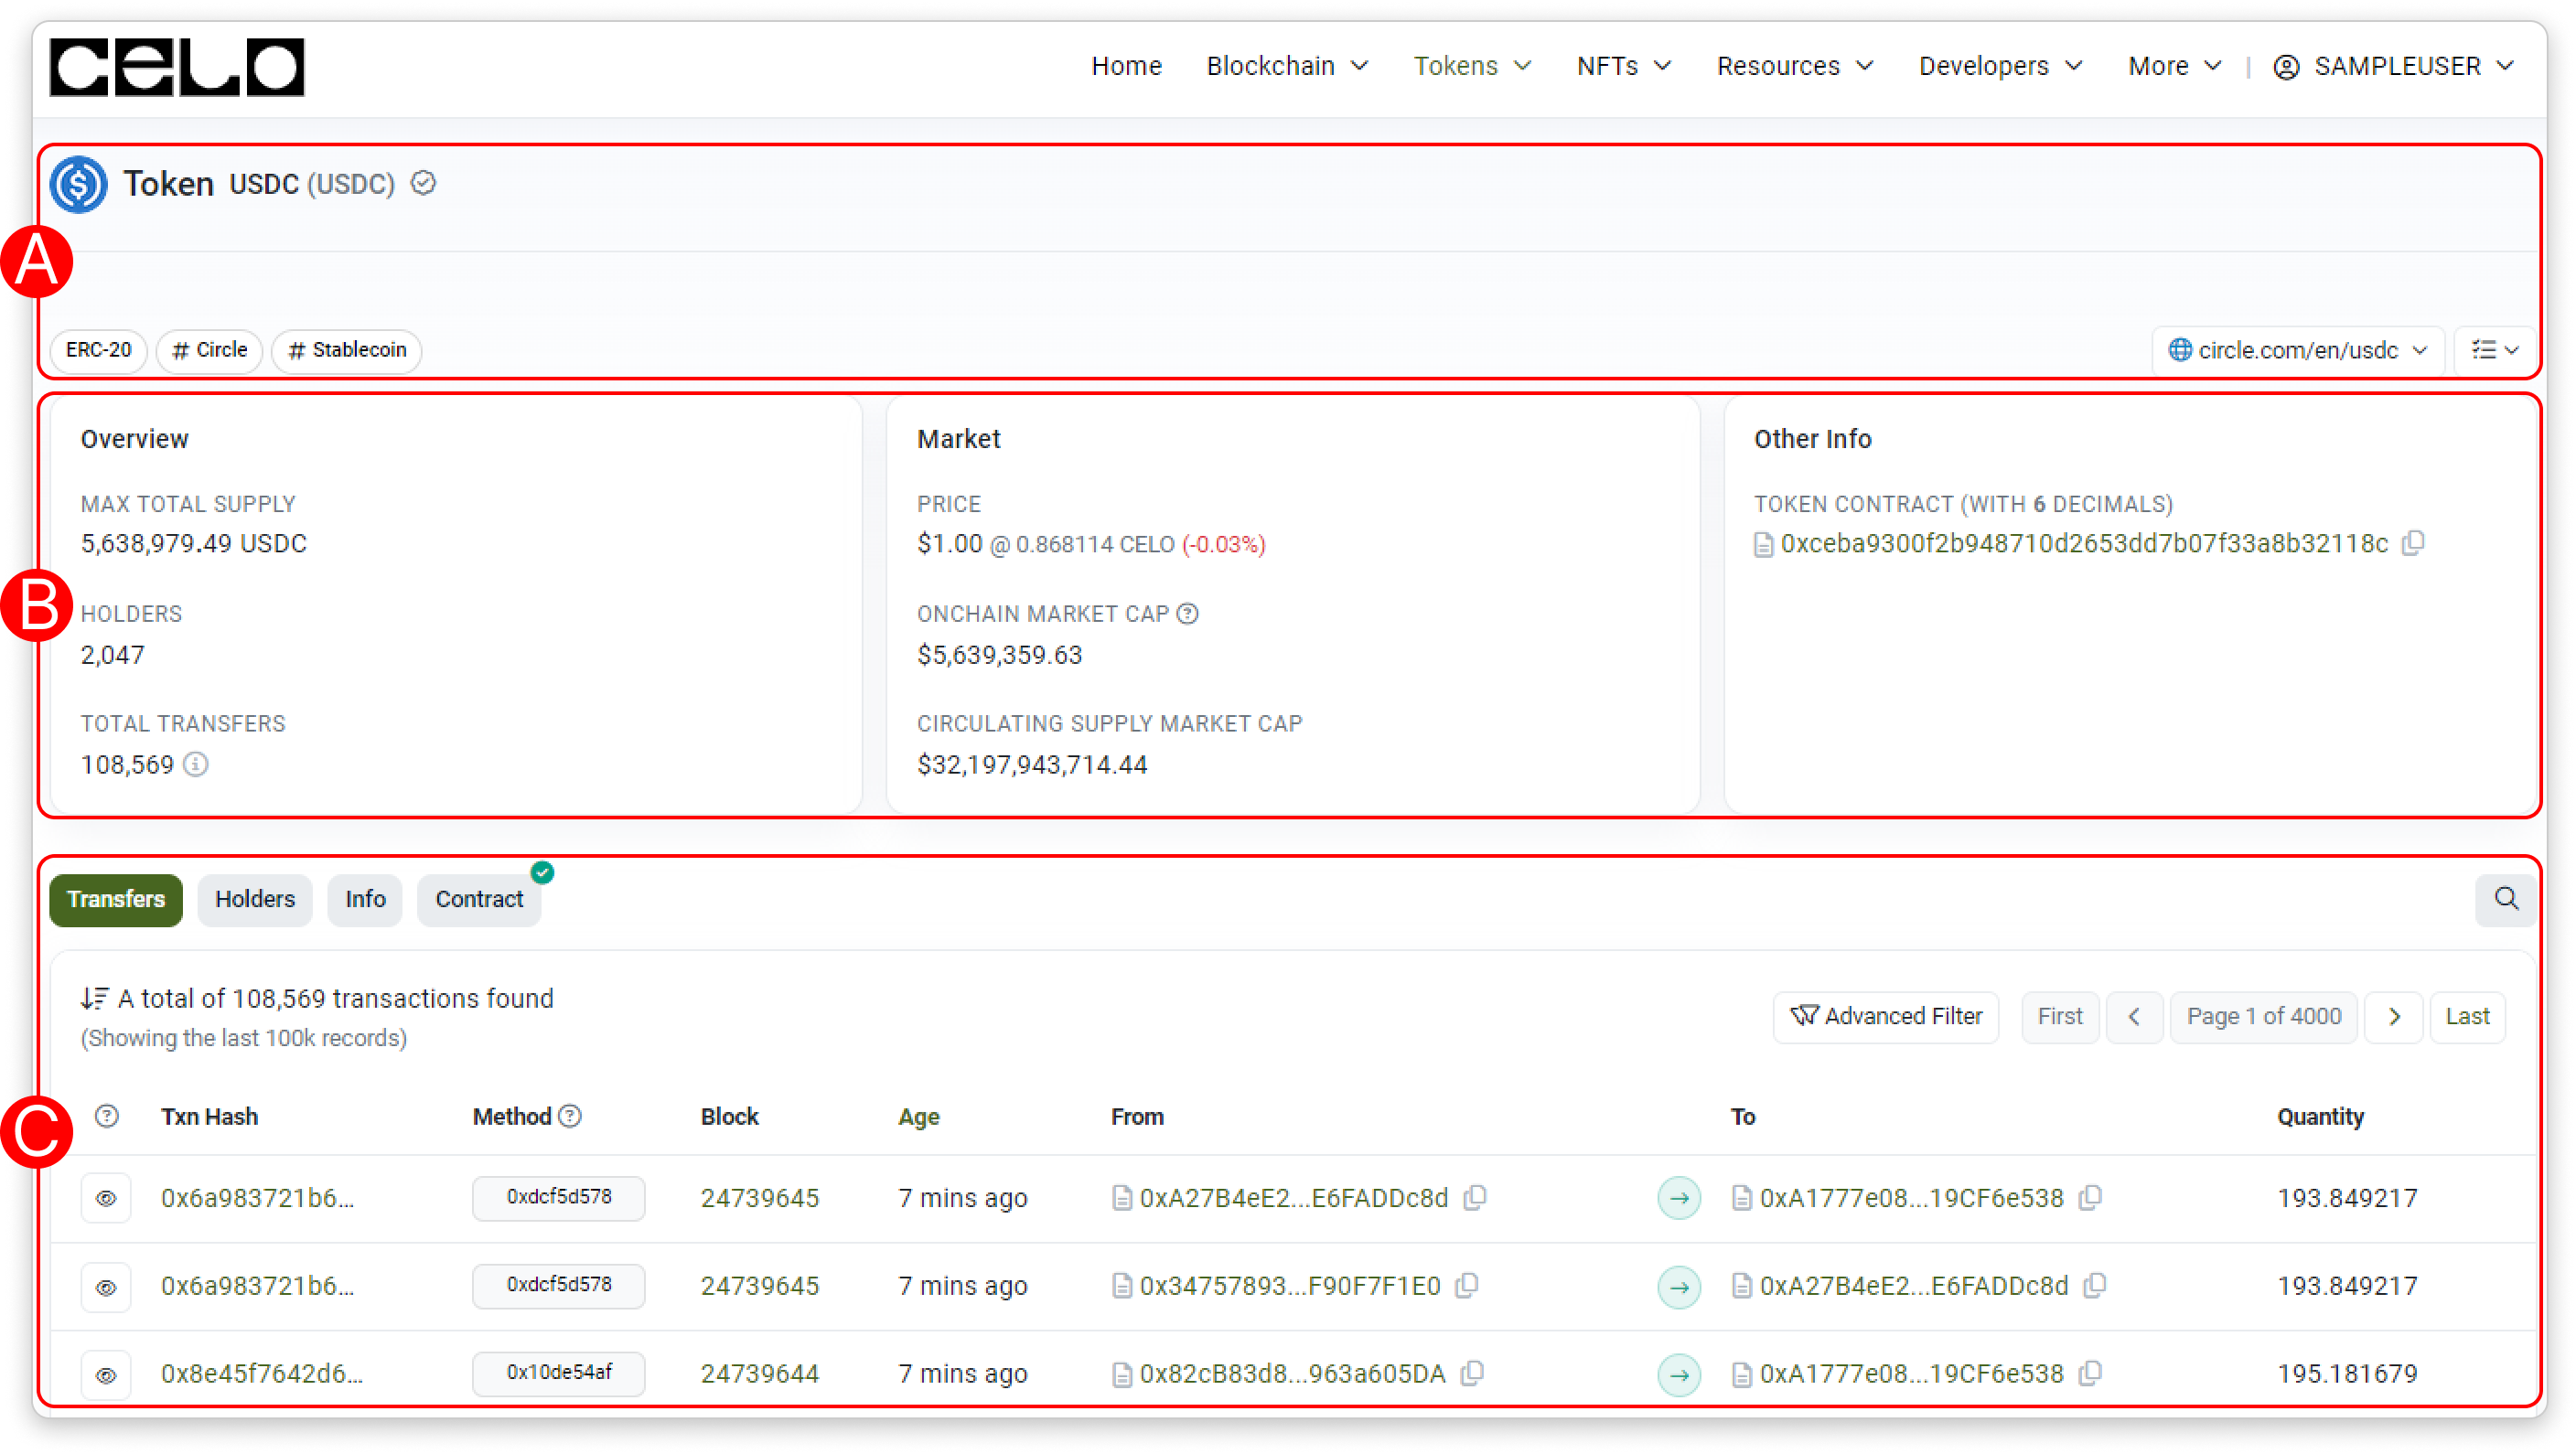Open the SAMPLEUSER account dropdown
The height and width of the screenshot is (1454, 2576).
[x=2395, y=67]
